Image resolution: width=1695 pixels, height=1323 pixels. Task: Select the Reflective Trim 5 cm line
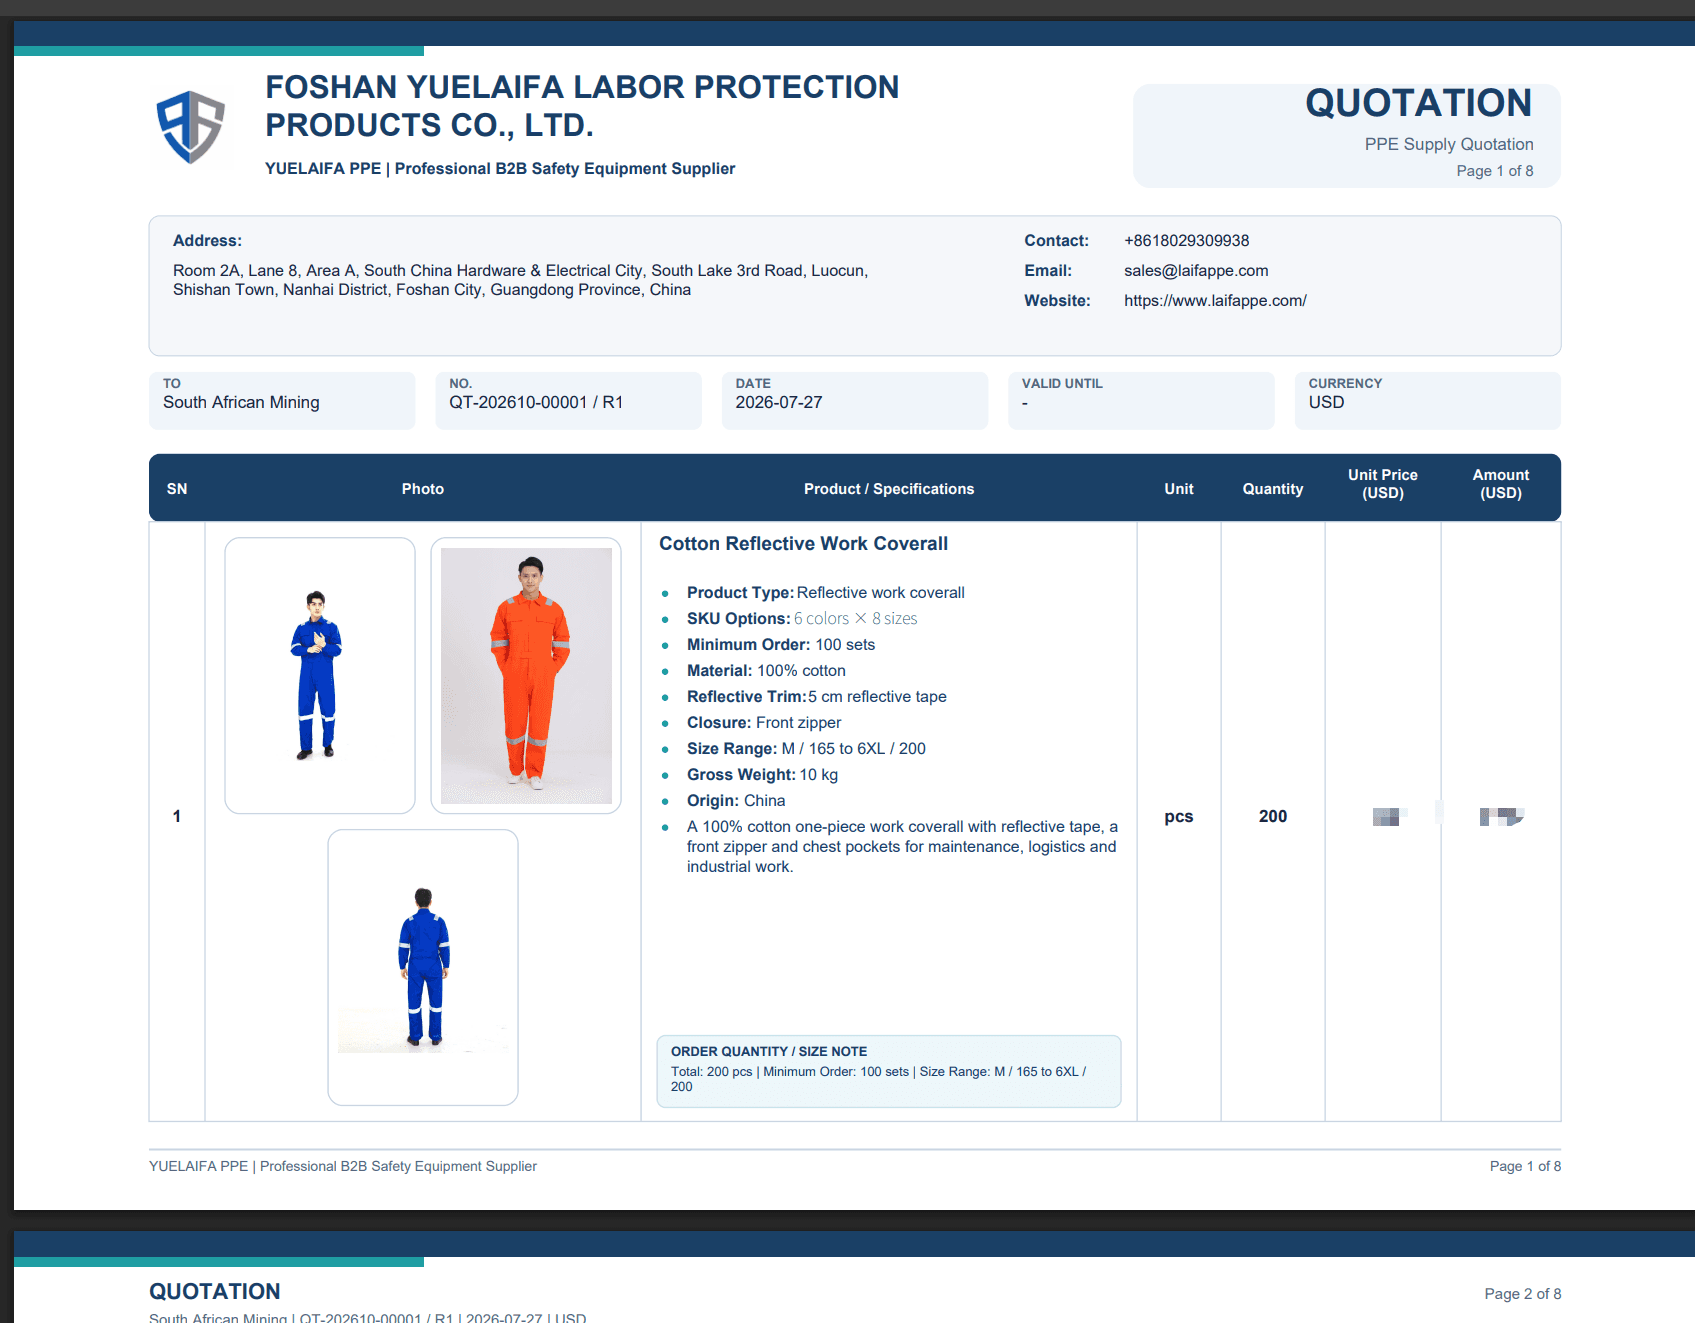(816, 697)
